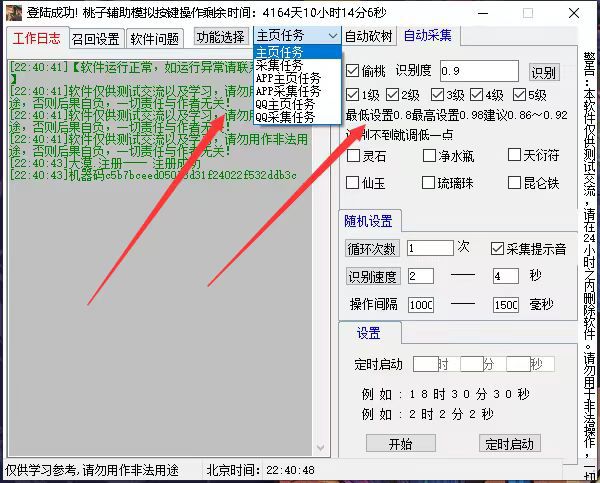This screenshot has width=600, height=483.
Task: Open the 自动采集 tab
Action: (x=428, y=36)
